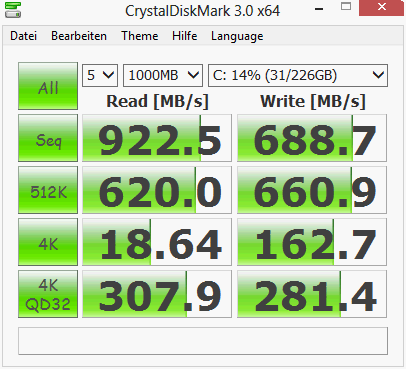Select the Seq read result 922.5

click(157, 138)
